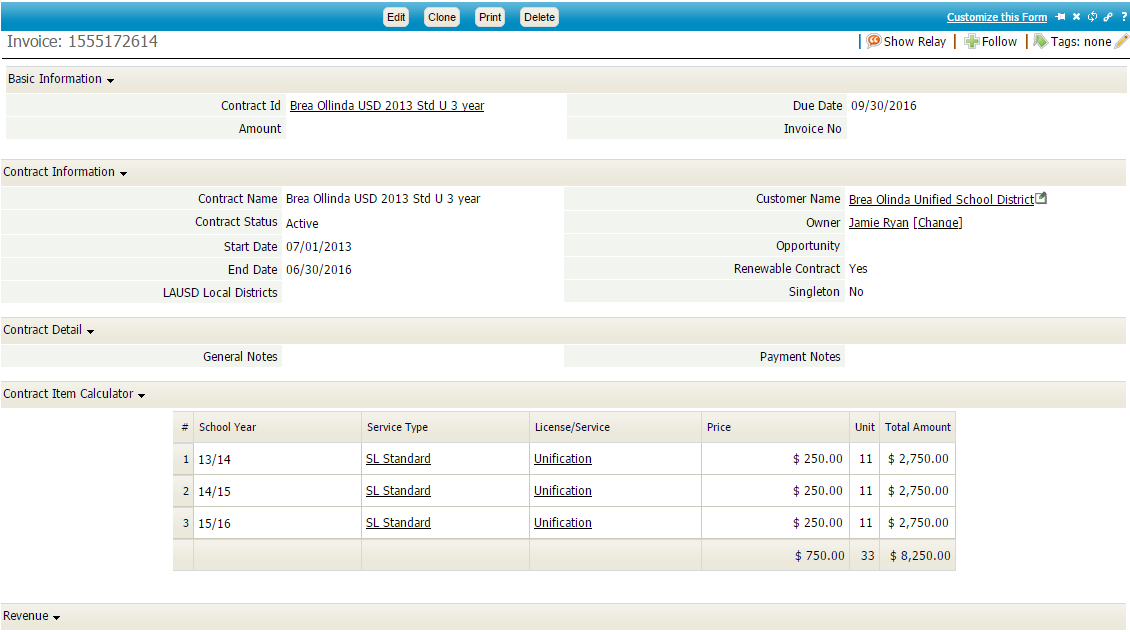Screen dimensions: 1130x632
Task: Click the Print button
Action: pos(490,17)
